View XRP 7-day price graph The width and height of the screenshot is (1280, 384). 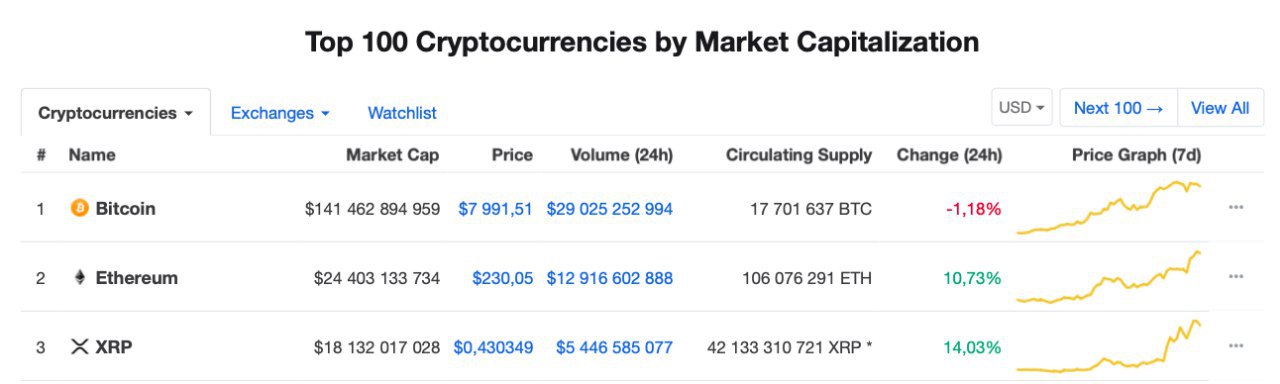1109,347
